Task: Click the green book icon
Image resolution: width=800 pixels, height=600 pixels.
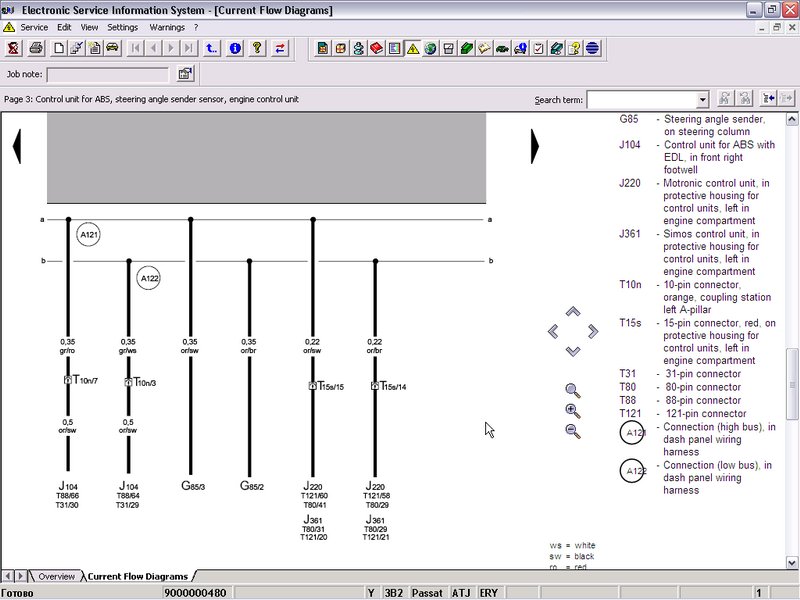Action: (x=466, y=48)
